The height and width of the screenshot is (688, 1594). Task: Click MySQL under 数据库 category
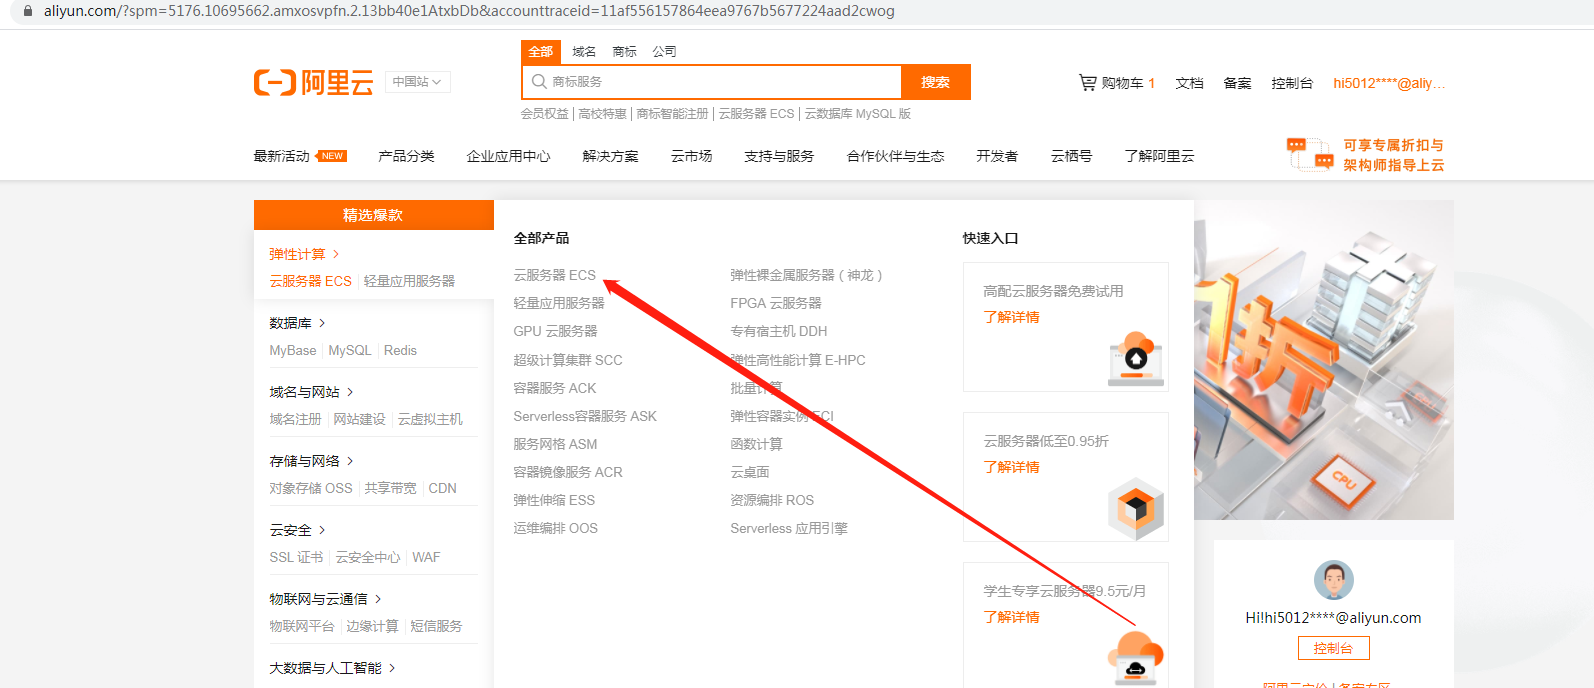[x=350, y=350]
